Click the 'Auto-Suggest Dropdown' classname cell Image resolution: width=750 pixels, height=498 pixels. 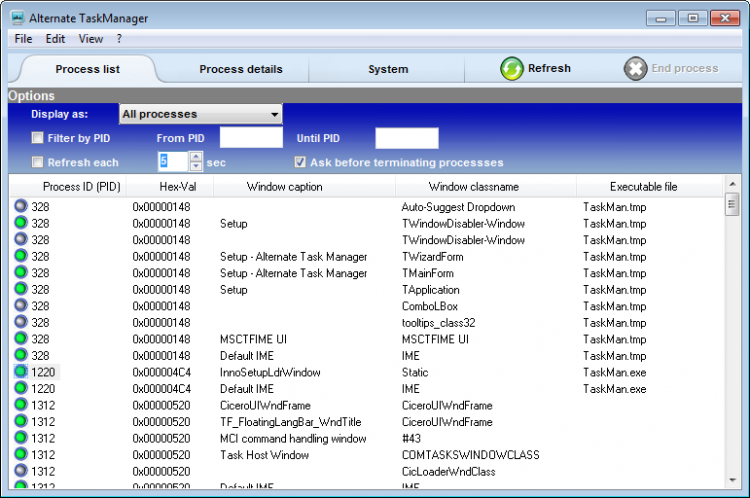(x=458, y=207)
